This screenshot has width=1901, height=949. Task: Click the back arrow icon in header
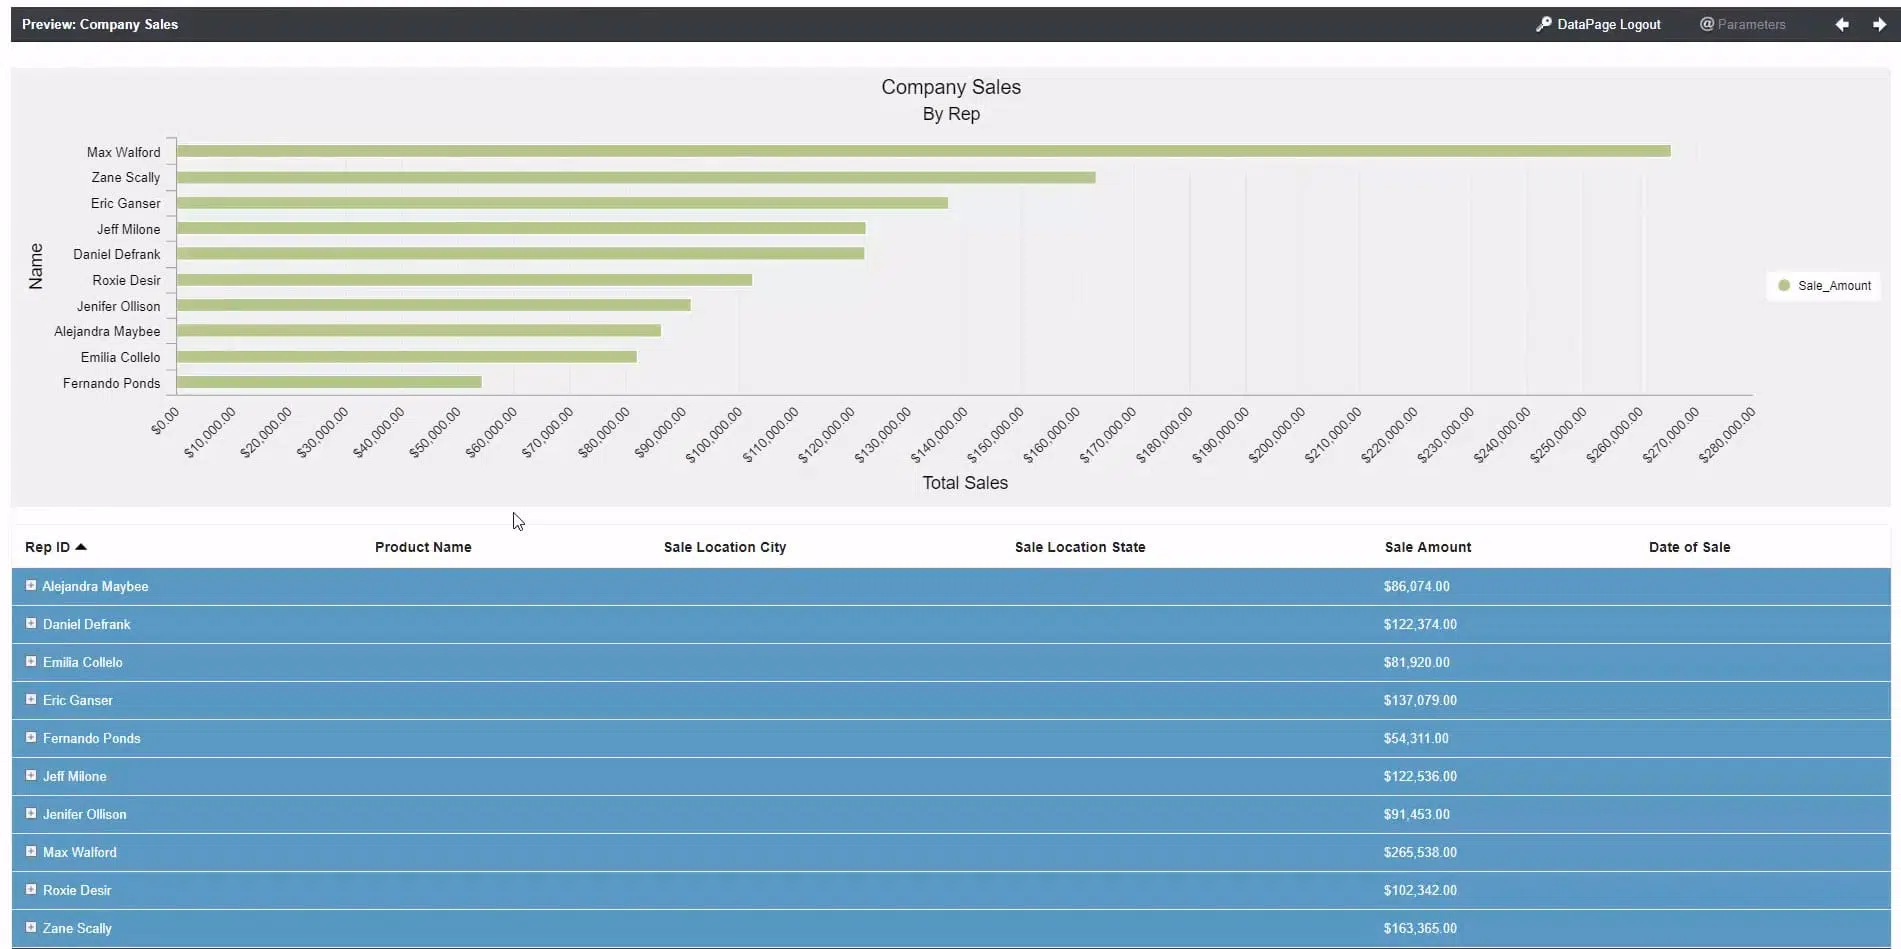1841,24
